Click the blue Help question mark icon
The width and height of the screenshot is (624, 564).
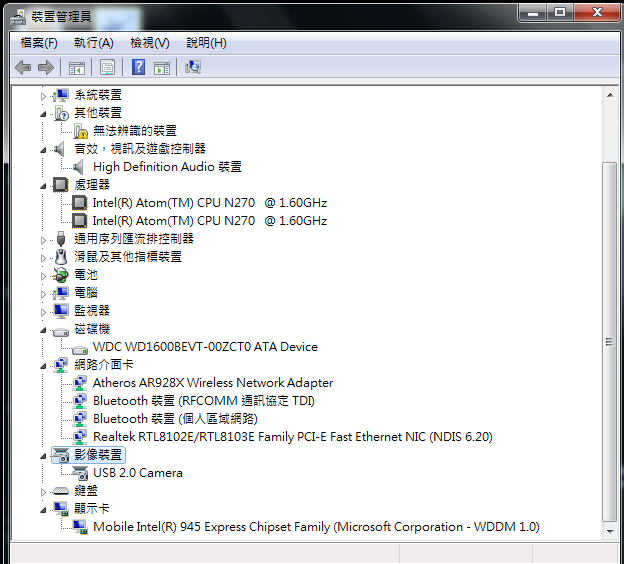138,67
